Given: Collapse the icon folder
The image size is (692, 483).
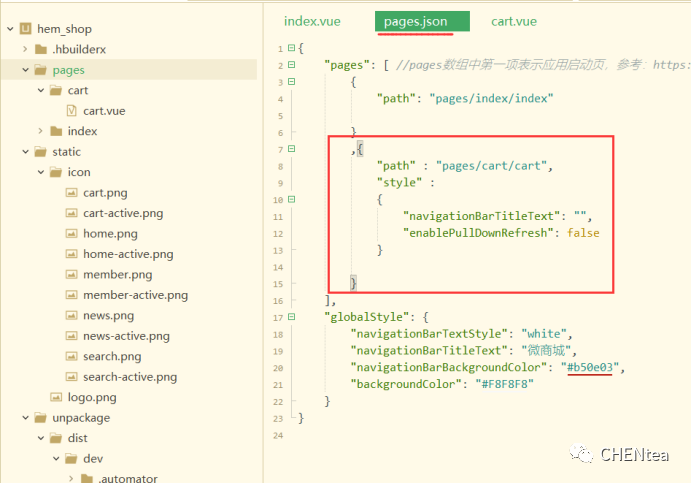Looking at the screenshot, I should [x=40, y=172].
